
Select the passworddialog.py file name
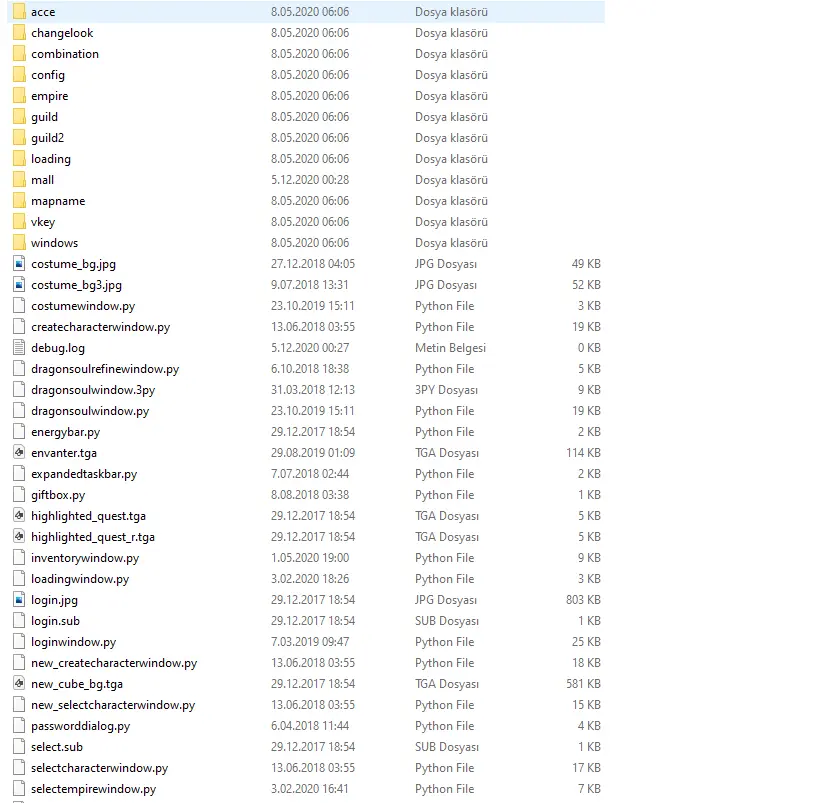click(x=80, y=726)
